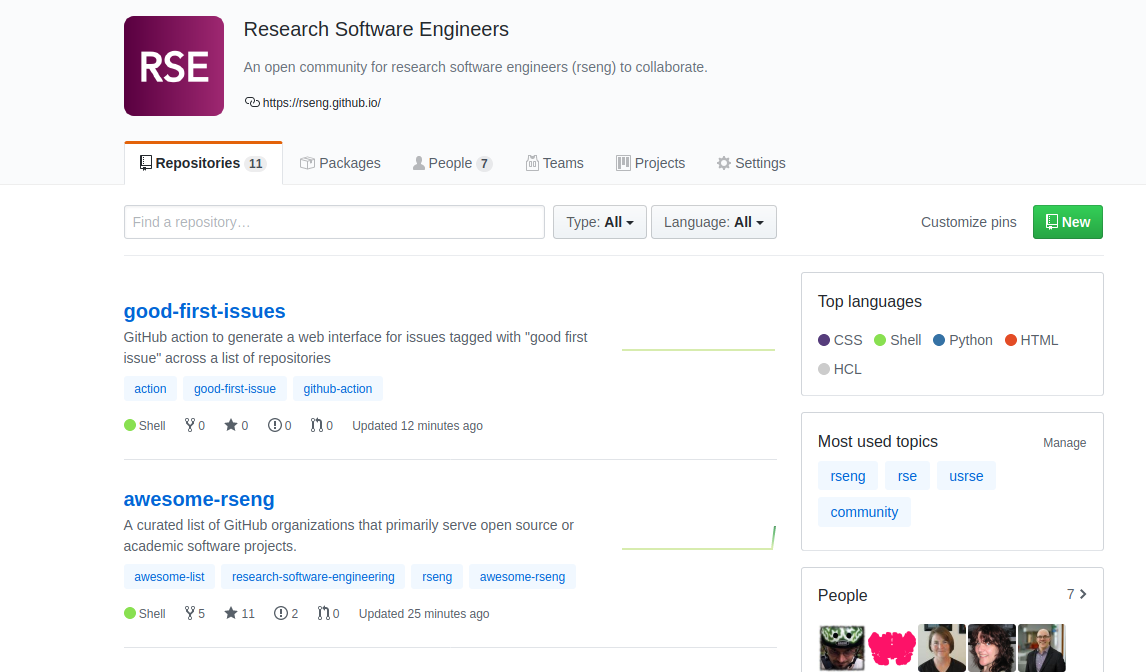Expand the Type: All dropdown
1146x672 pixels.
click(599, 222)
